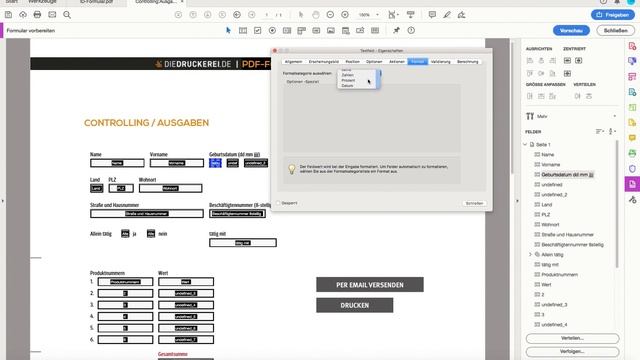Click the cloud upload icon
The width and height of the screenshot is (640, 360).
[x=23, y=15]
